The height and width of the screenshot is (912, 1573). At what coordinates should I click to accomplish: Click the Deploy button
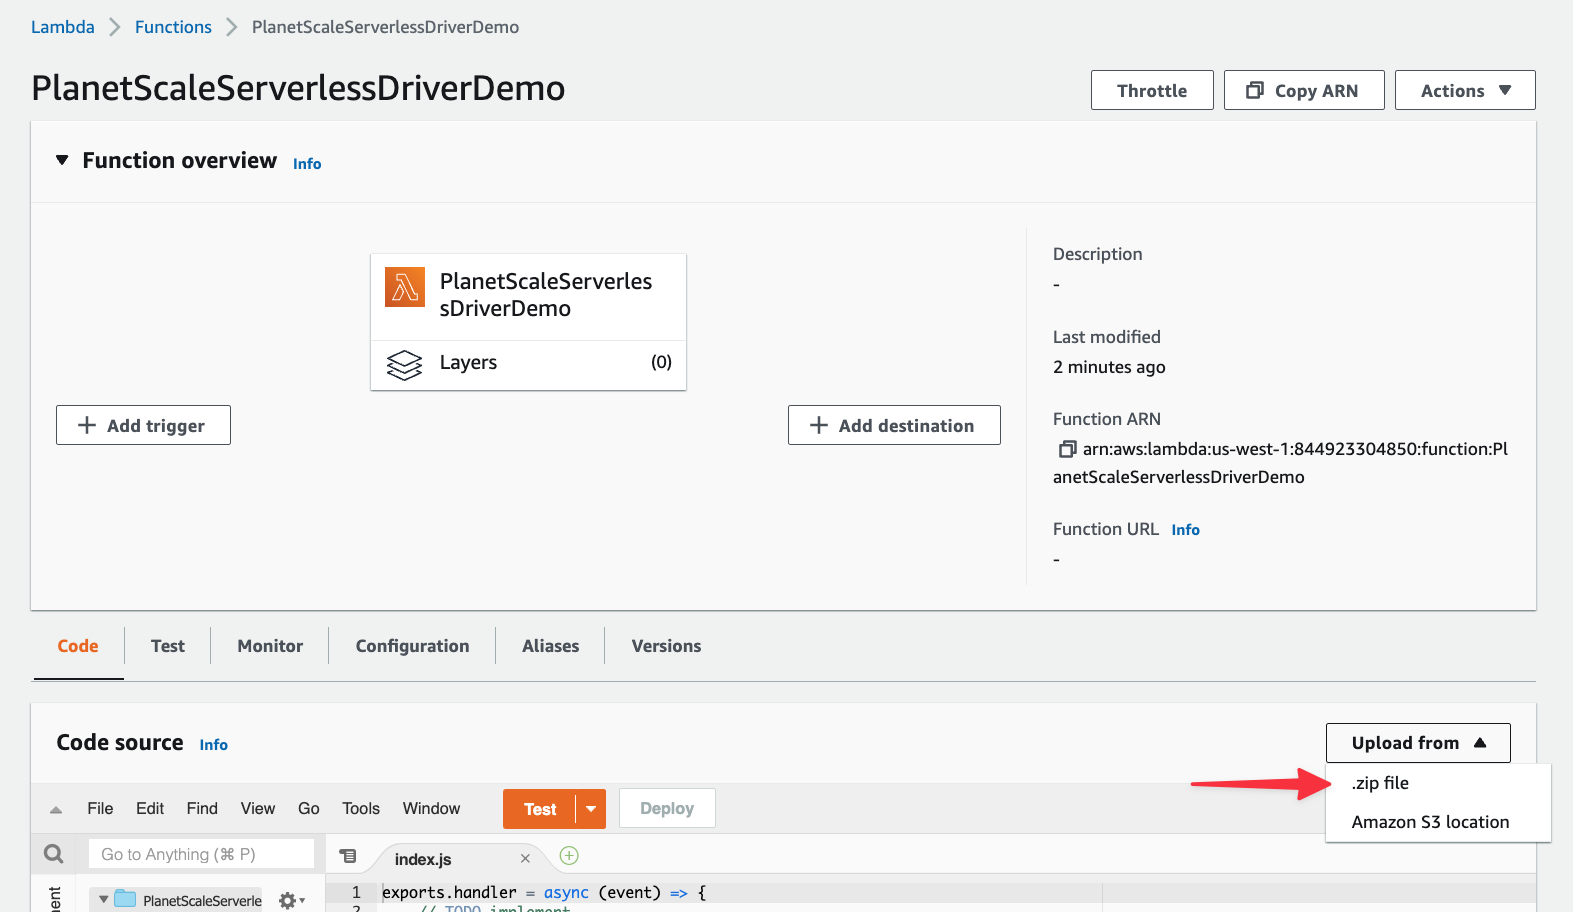tap(667, 808)
